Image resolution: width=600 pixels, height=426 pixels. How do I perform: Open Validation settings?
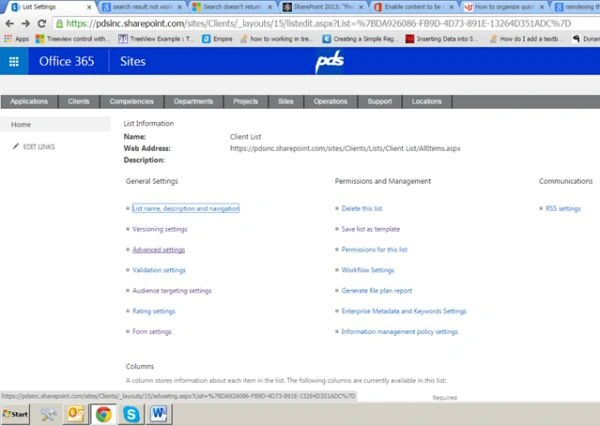tap(159, 270)
